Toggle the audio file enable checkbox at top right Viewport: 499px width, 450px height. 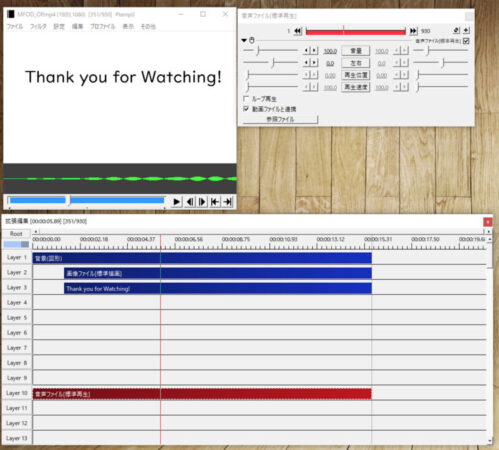point(466,41)
